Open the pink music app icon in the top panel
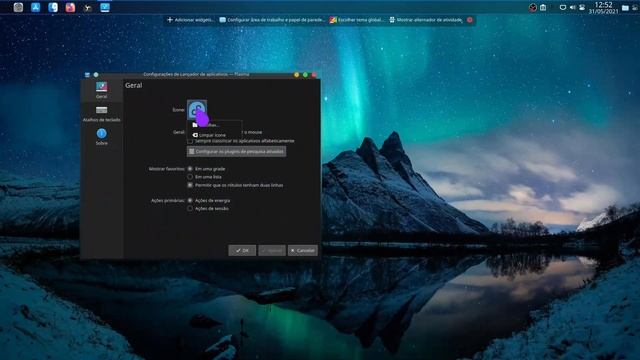 [x=70, y=7]
